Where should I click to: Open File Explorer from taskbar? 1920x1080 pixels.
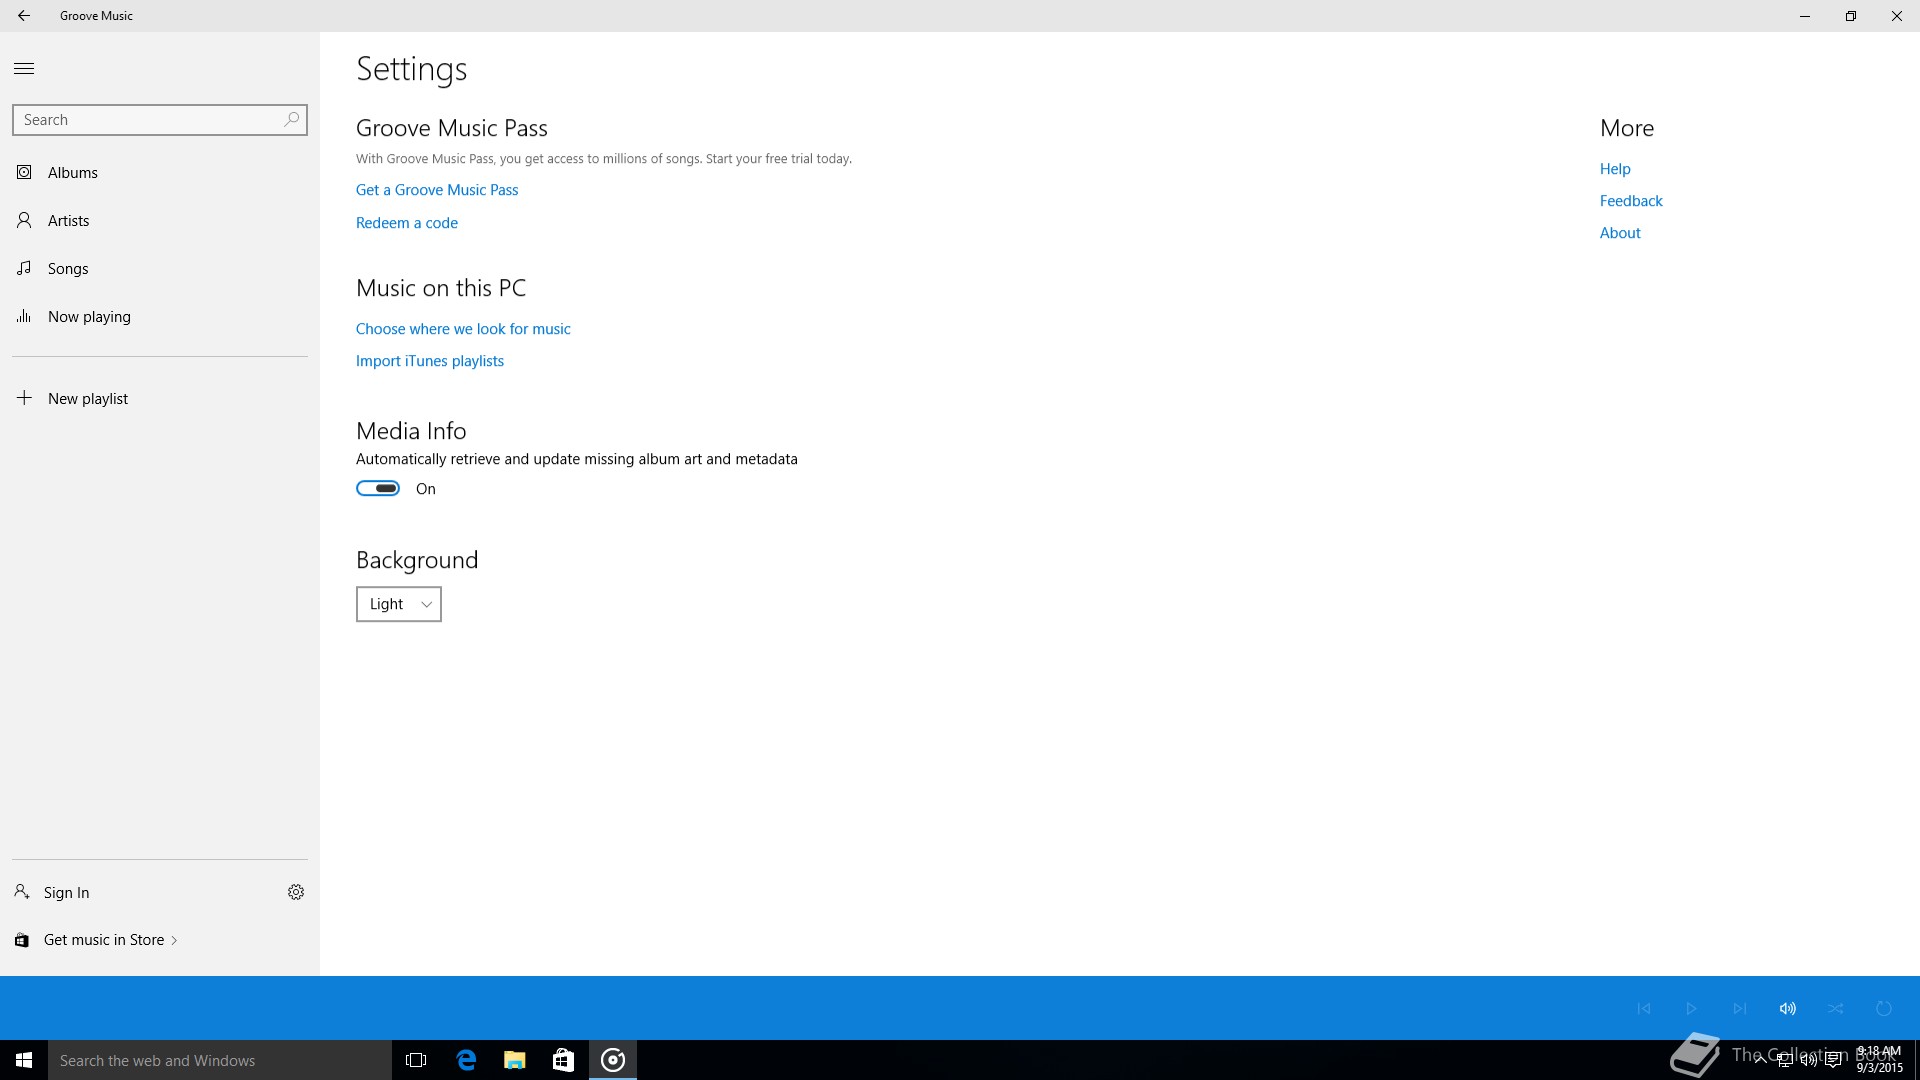(515, 1060)
